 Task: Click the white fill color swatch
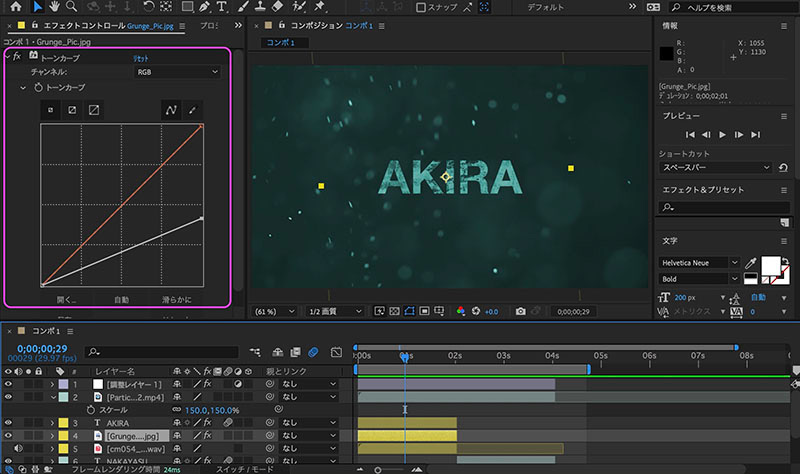(x=770, y=266)
